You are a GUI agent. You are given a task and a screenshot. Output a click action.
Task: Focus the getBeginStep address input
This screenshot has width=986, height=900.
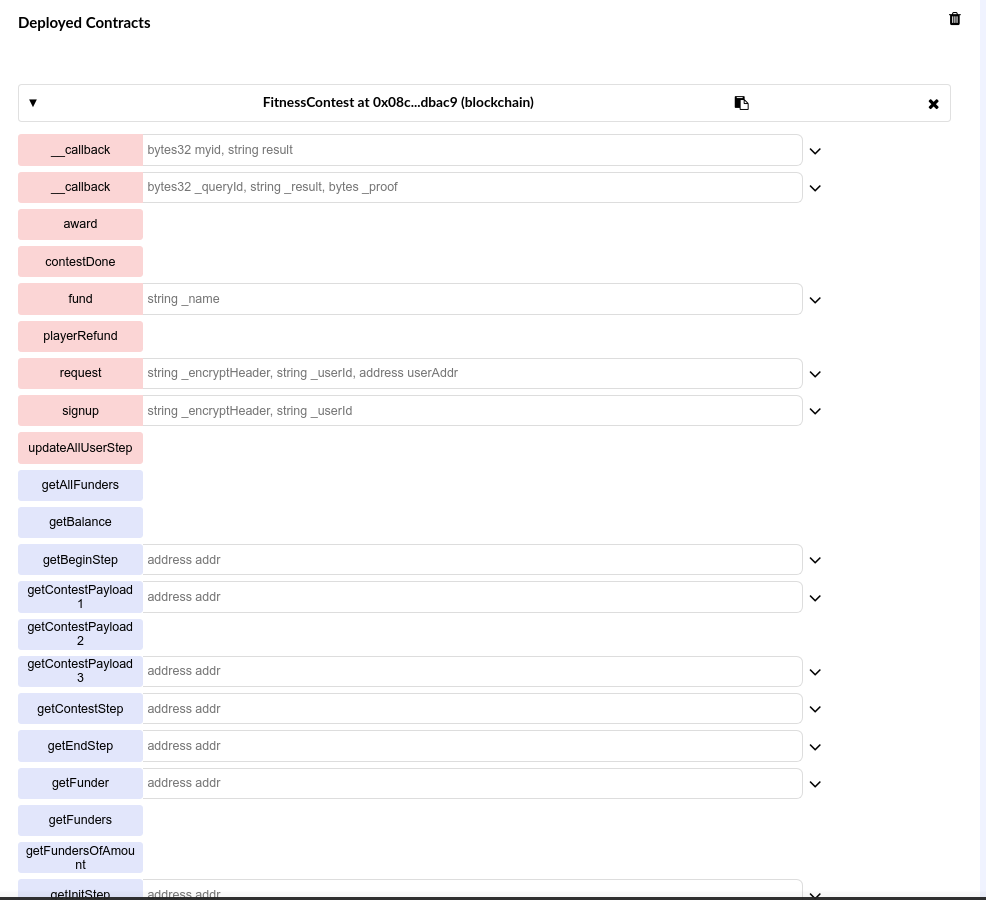[472, 560]
